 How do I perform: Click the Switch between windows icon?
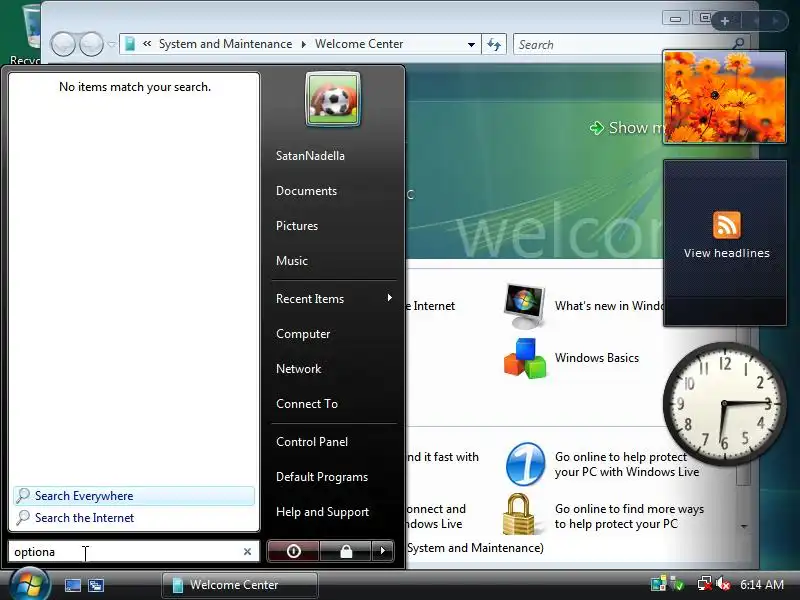tap(95, 585)
